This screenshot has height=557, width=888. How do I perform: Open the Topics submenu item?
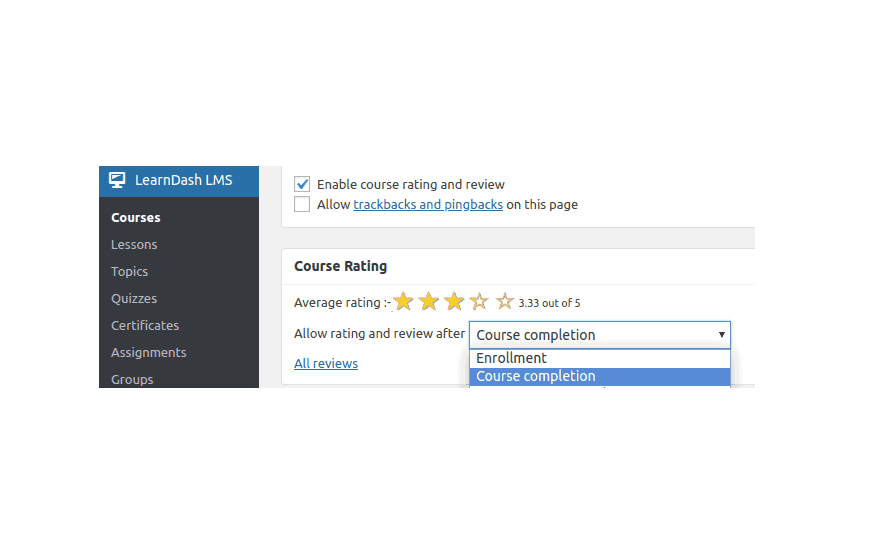(x=130, y=272)
